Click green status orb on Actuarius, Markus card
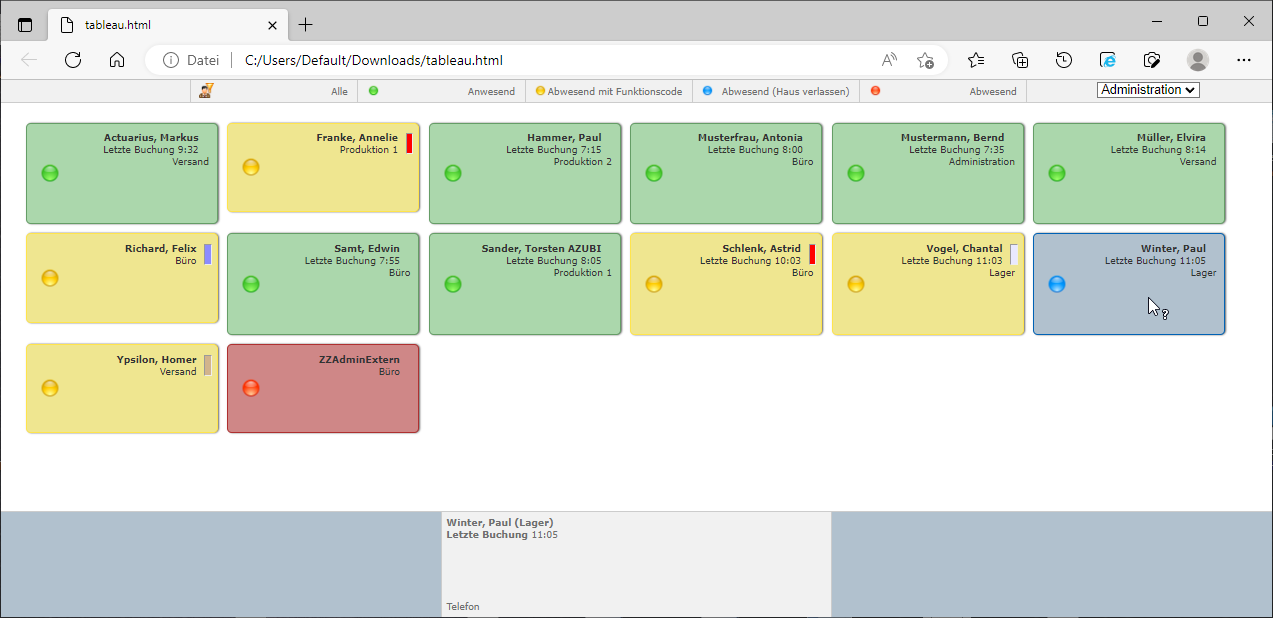 (50, 173)
